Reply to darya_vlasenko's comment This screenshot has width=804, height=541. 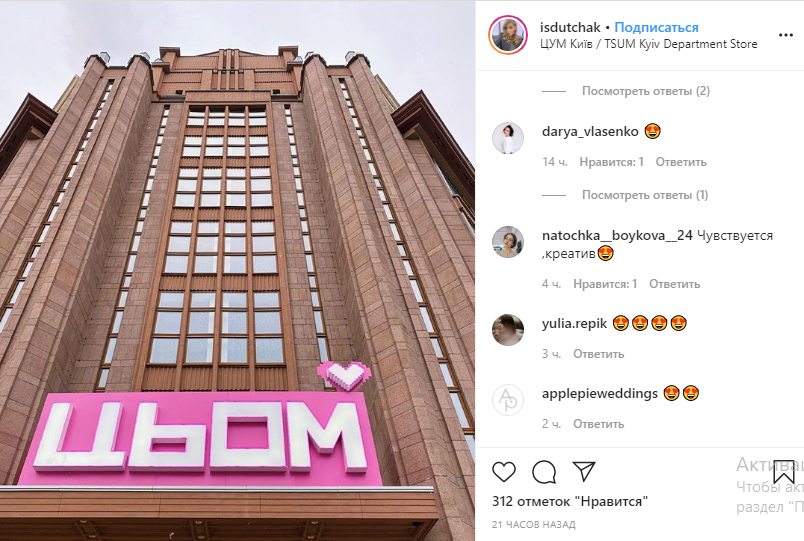pyautogui.click(x=681, y=162)
